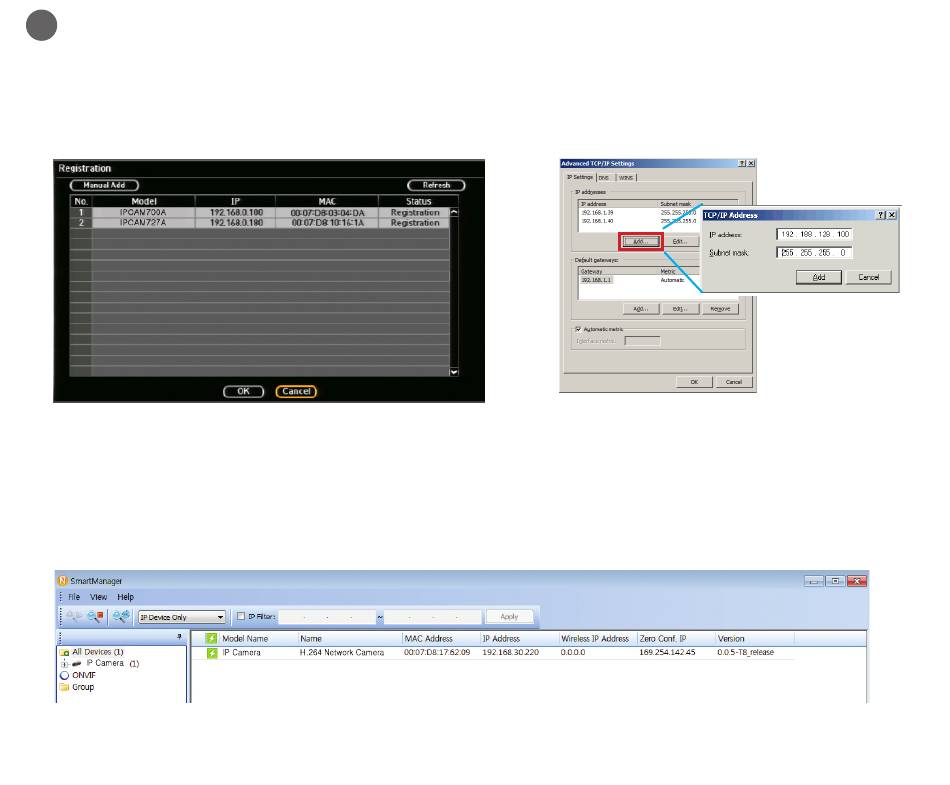Click OK in the Registration dialog
The width and height of the screenshot is (950, 785).
point(244,391)
